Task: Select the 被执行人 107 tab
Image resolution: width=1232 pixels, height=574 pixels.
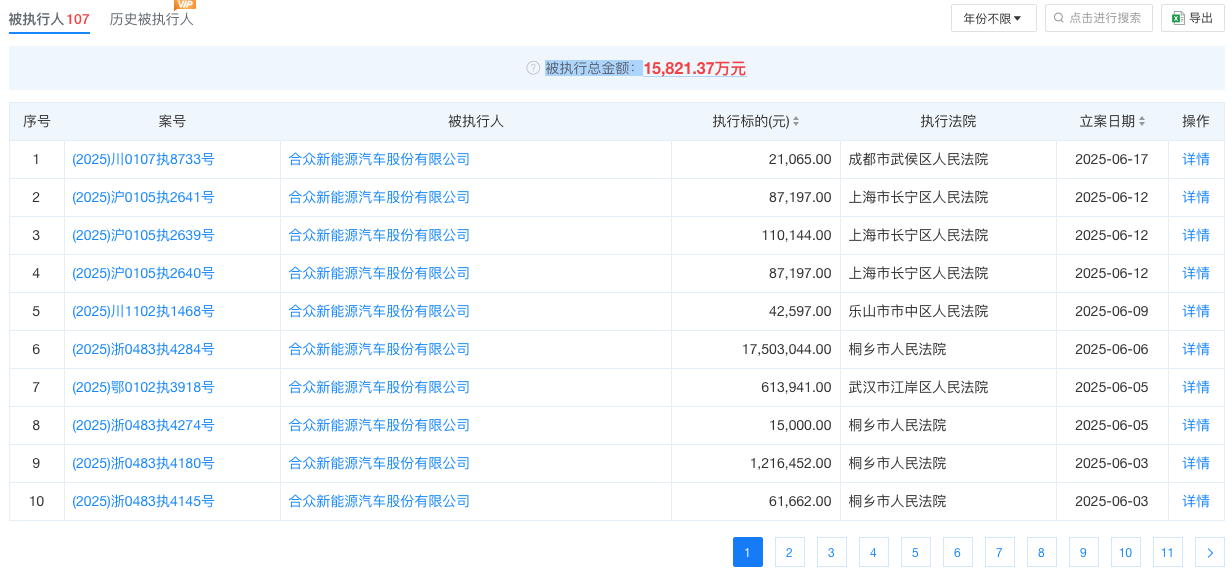Action: pyautogui.click(x=49, y=19)
